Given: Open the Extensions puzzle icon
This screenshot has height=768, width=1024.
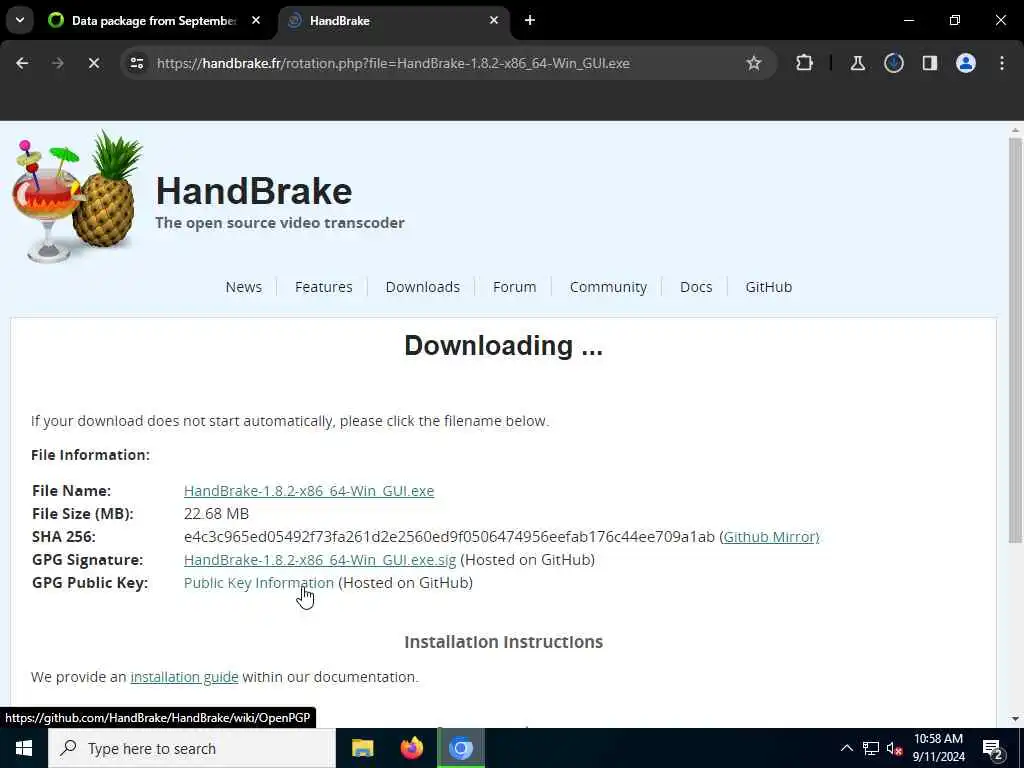Looking at the screenshot, I should pos(805,63).
